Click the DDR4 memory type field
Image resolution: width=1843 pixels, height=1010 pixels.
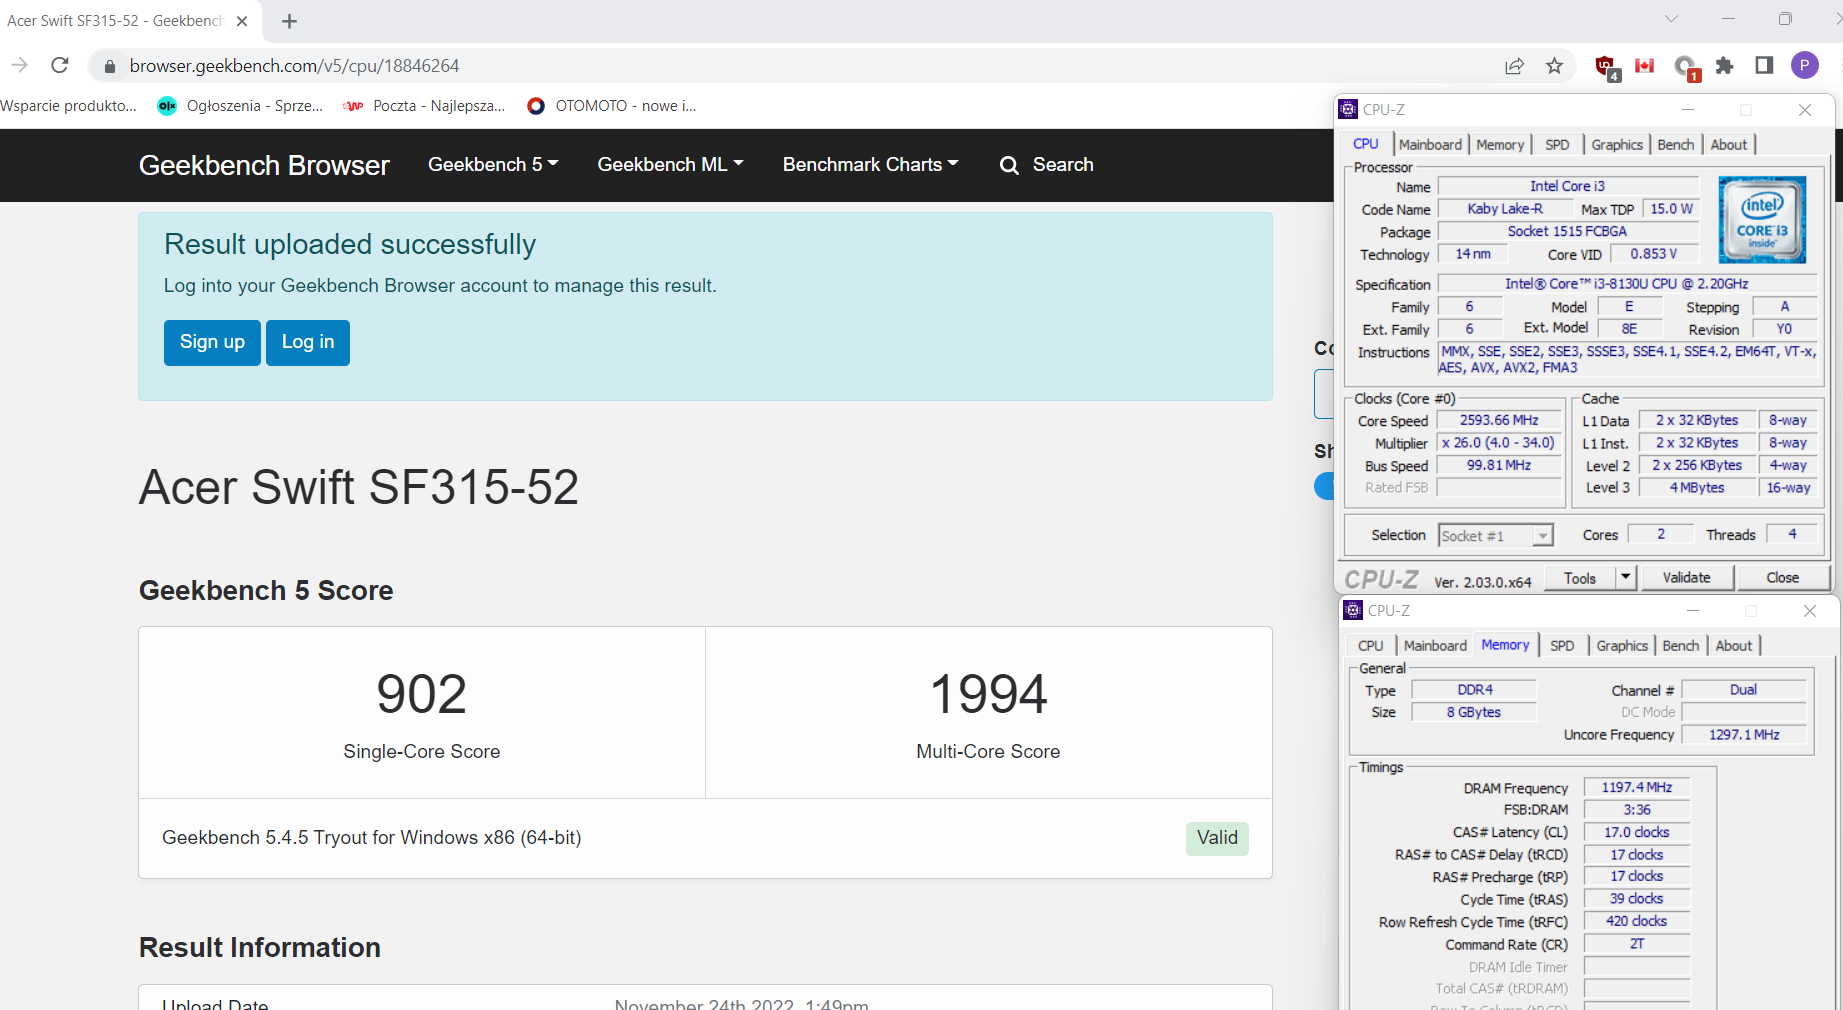[x=1474, y=690]
